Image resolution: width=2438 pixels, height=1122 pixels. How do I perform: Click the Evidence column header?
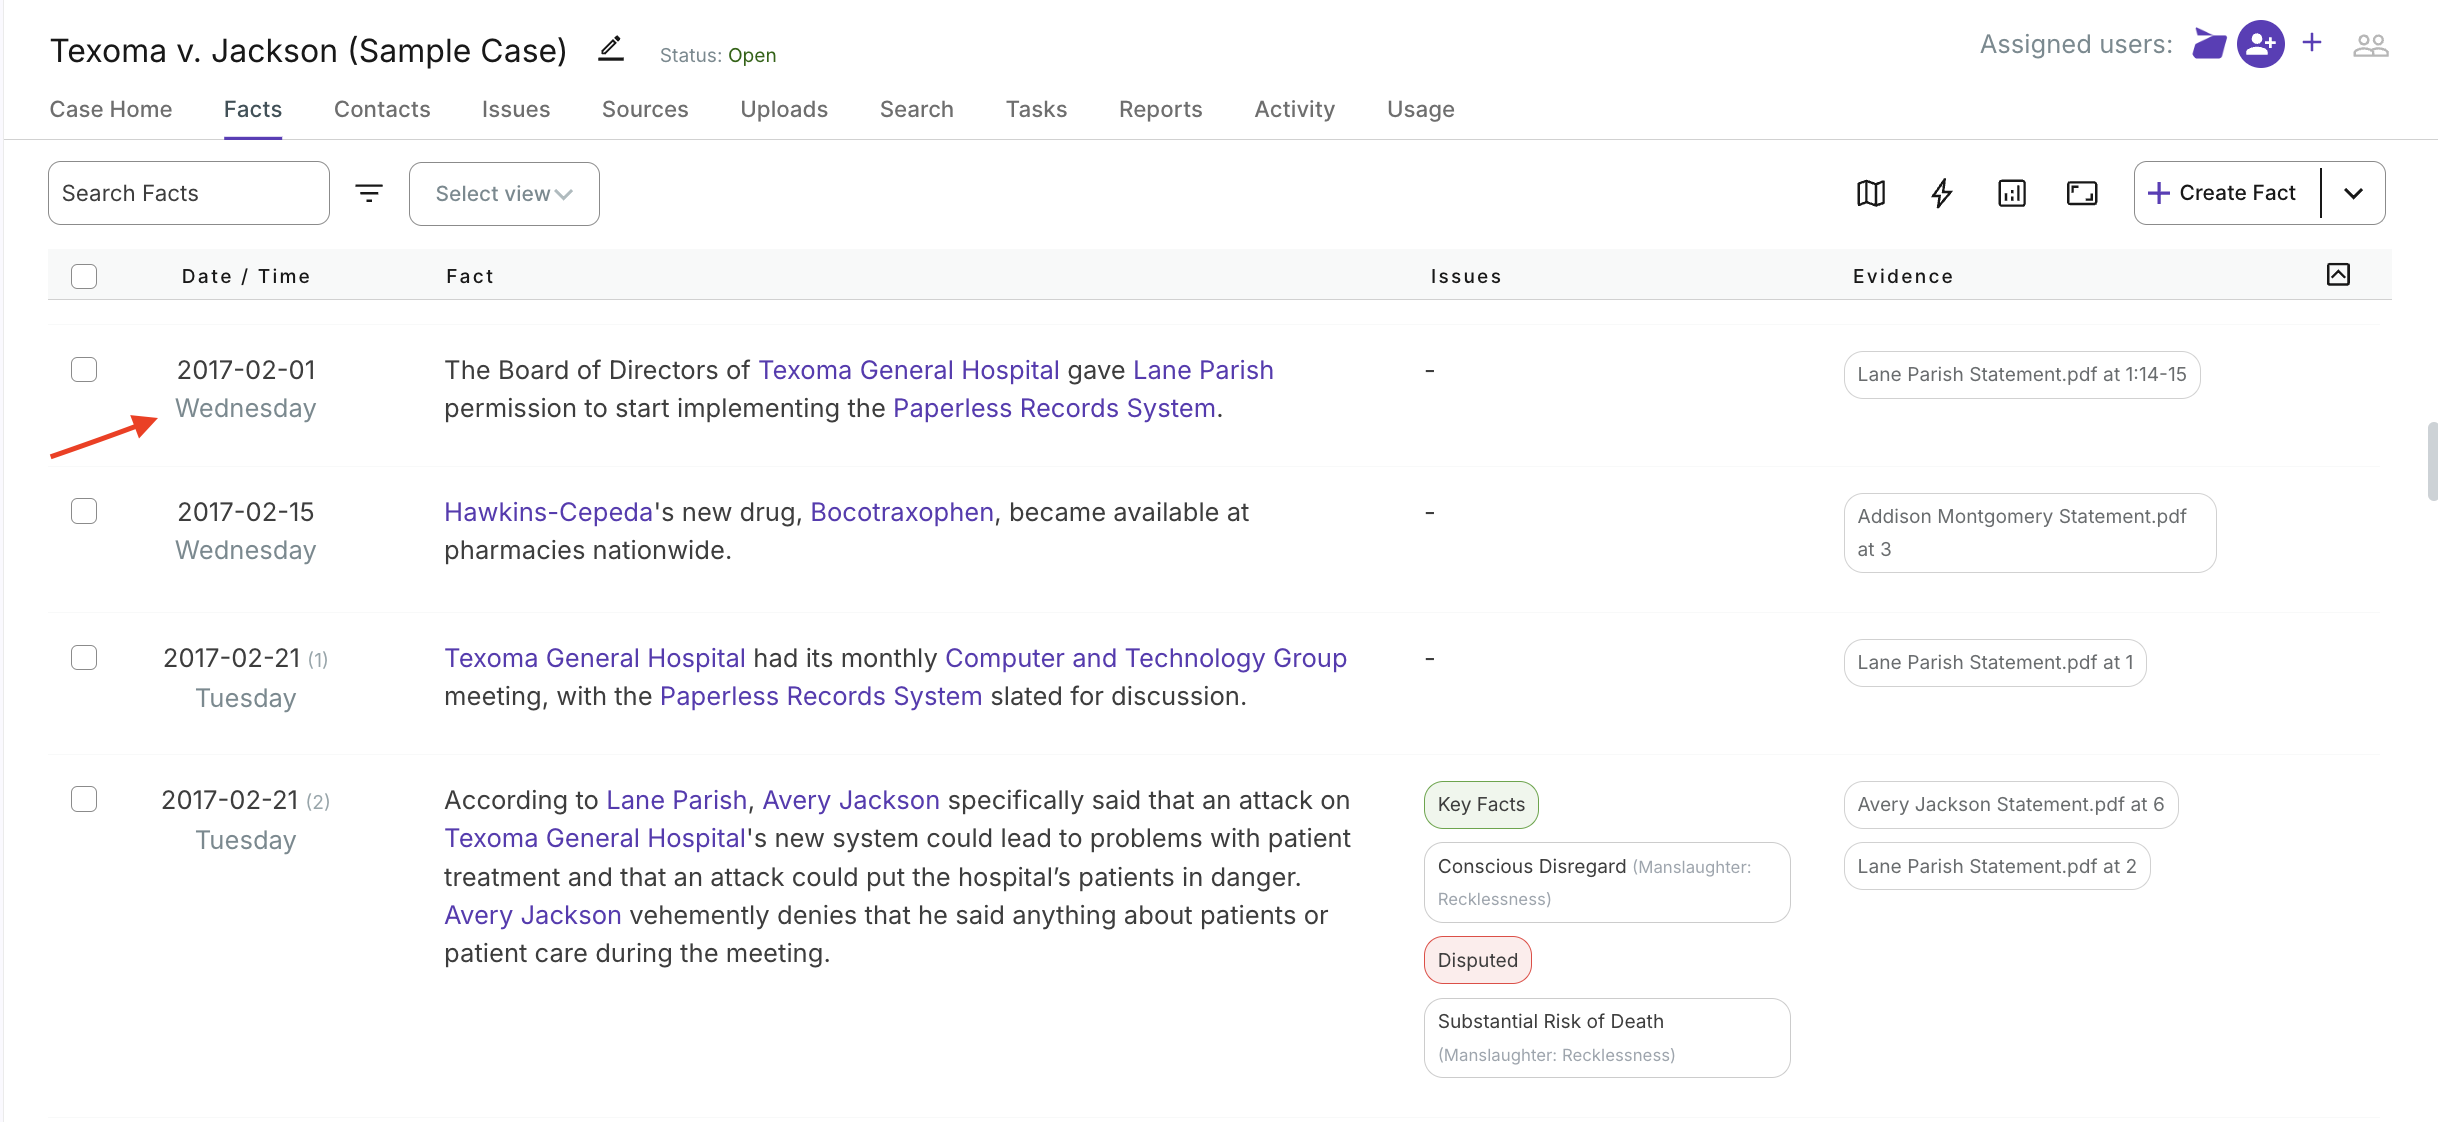[1903, 276]
